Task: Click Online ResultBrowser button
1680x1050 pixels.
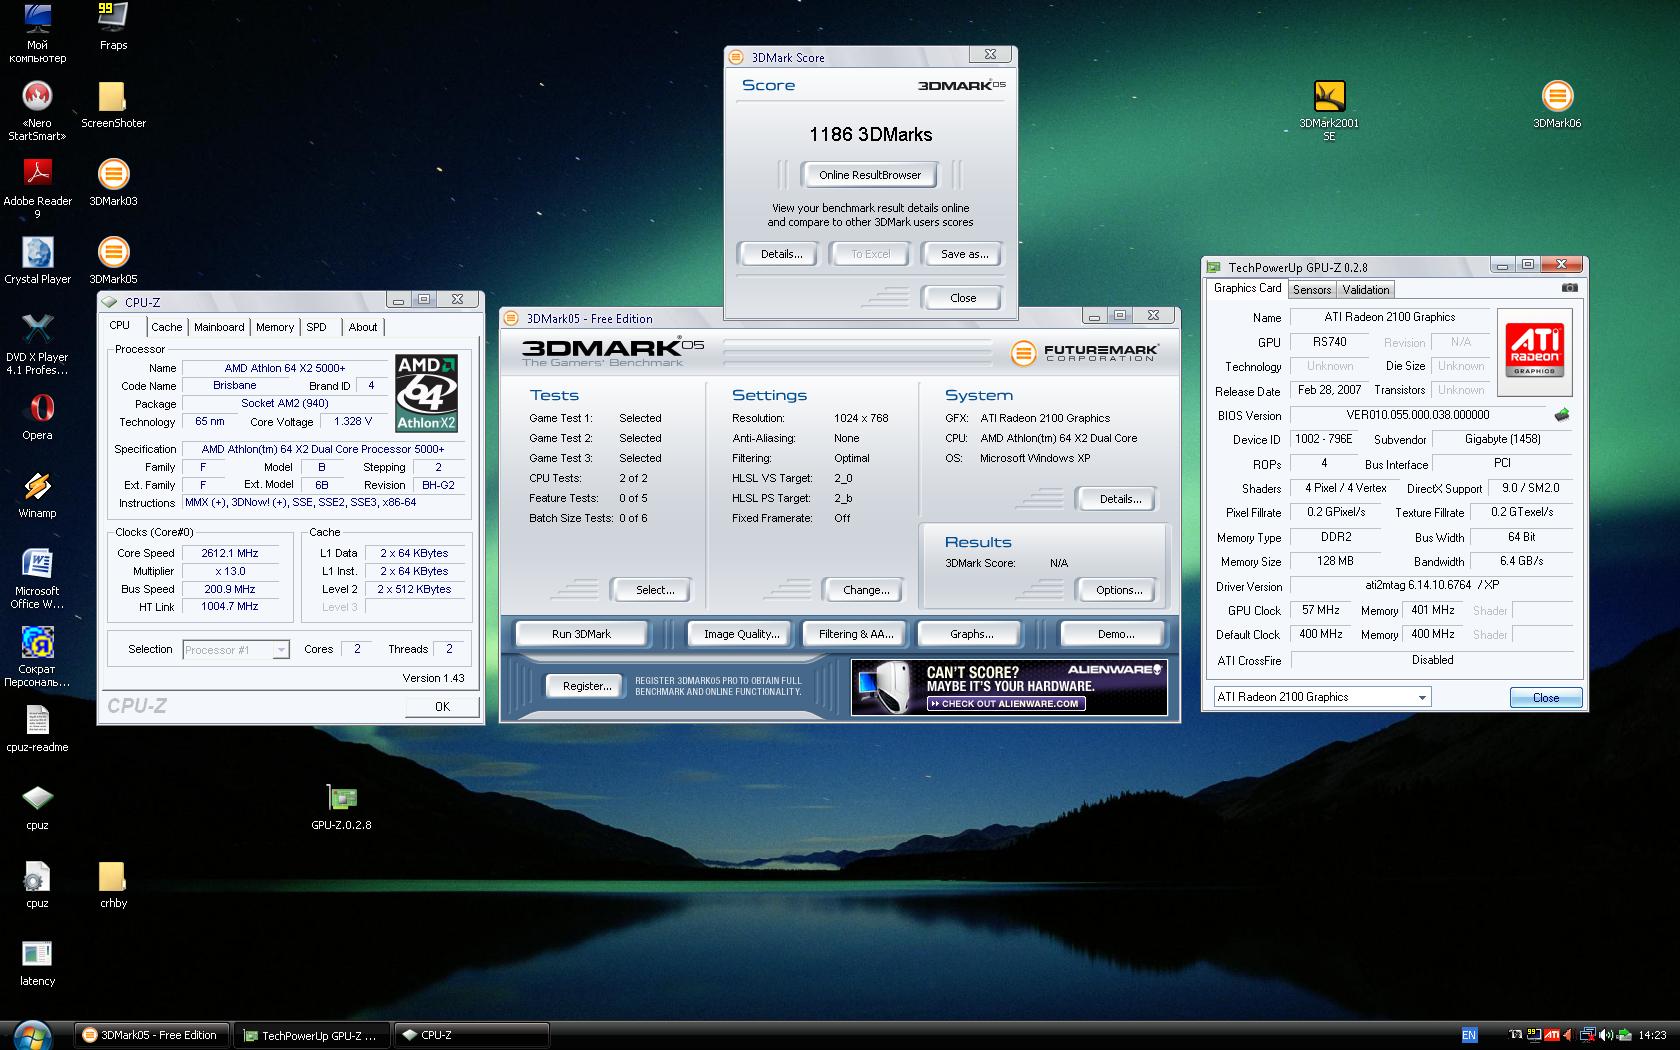Action: tap(870, 175)
